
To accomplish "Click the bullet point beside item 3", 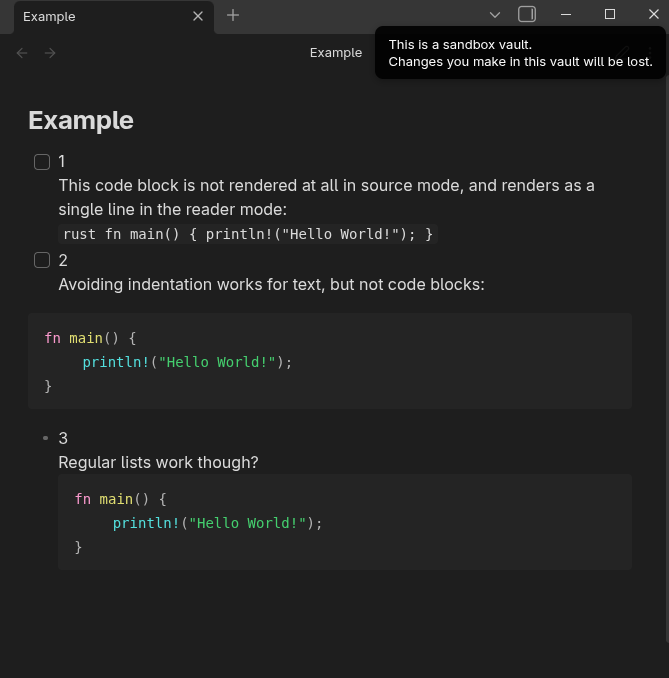I will pyautogui.click(x=45, y=439).
